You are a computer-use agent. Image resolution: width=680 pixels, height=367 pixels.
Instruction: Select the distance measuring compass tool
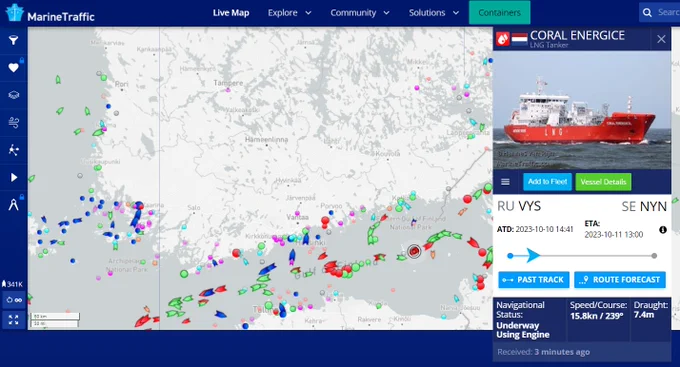(13, 205)
